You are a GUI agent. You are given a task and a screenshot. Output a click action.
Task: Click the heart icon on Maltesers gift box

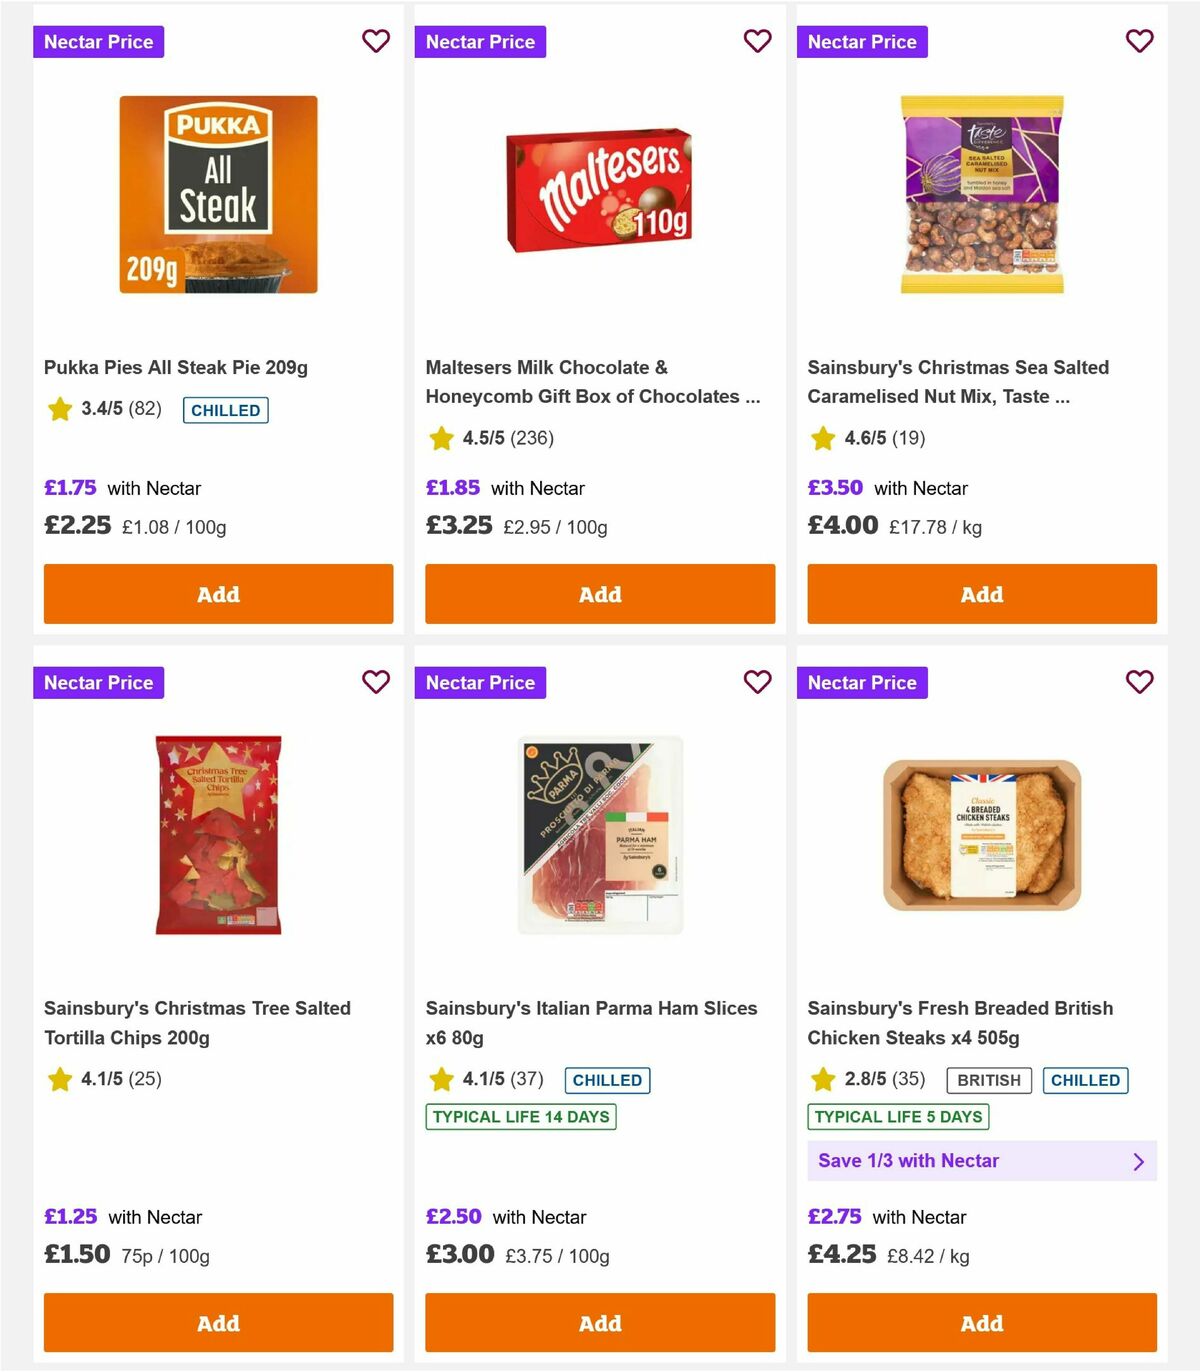pos(757,41)
